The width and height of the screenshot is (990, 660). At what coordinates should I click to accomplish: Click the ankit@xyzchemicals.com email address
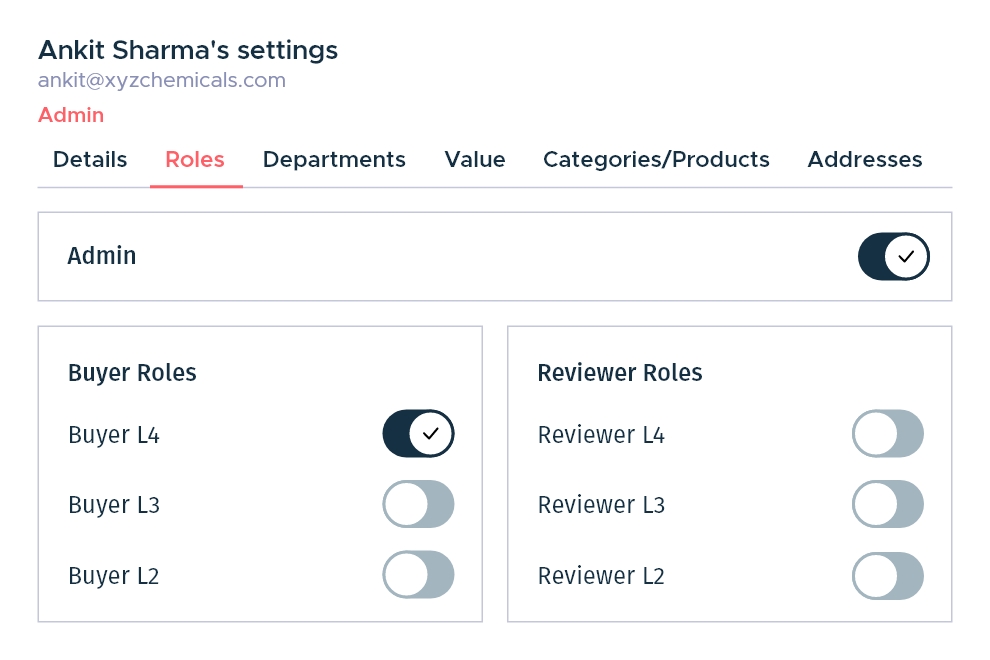pos(162,80)
